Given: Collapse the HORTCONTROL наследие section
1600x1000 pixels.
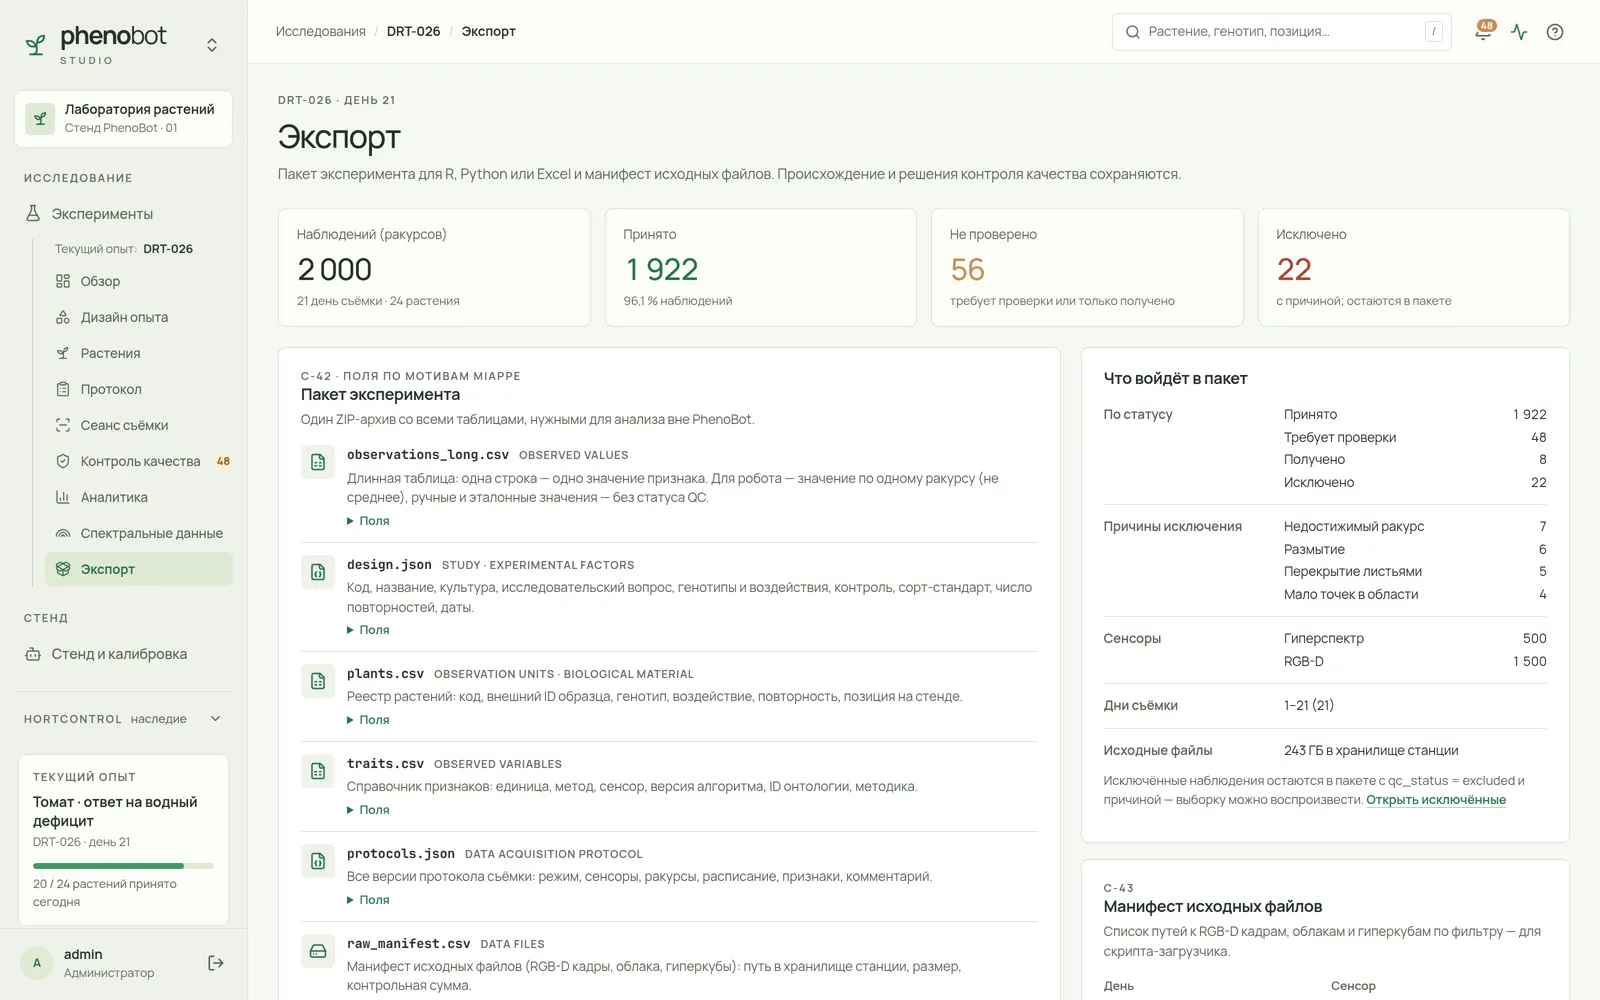Looking at the screenshot, I should [x=215, y=719].
